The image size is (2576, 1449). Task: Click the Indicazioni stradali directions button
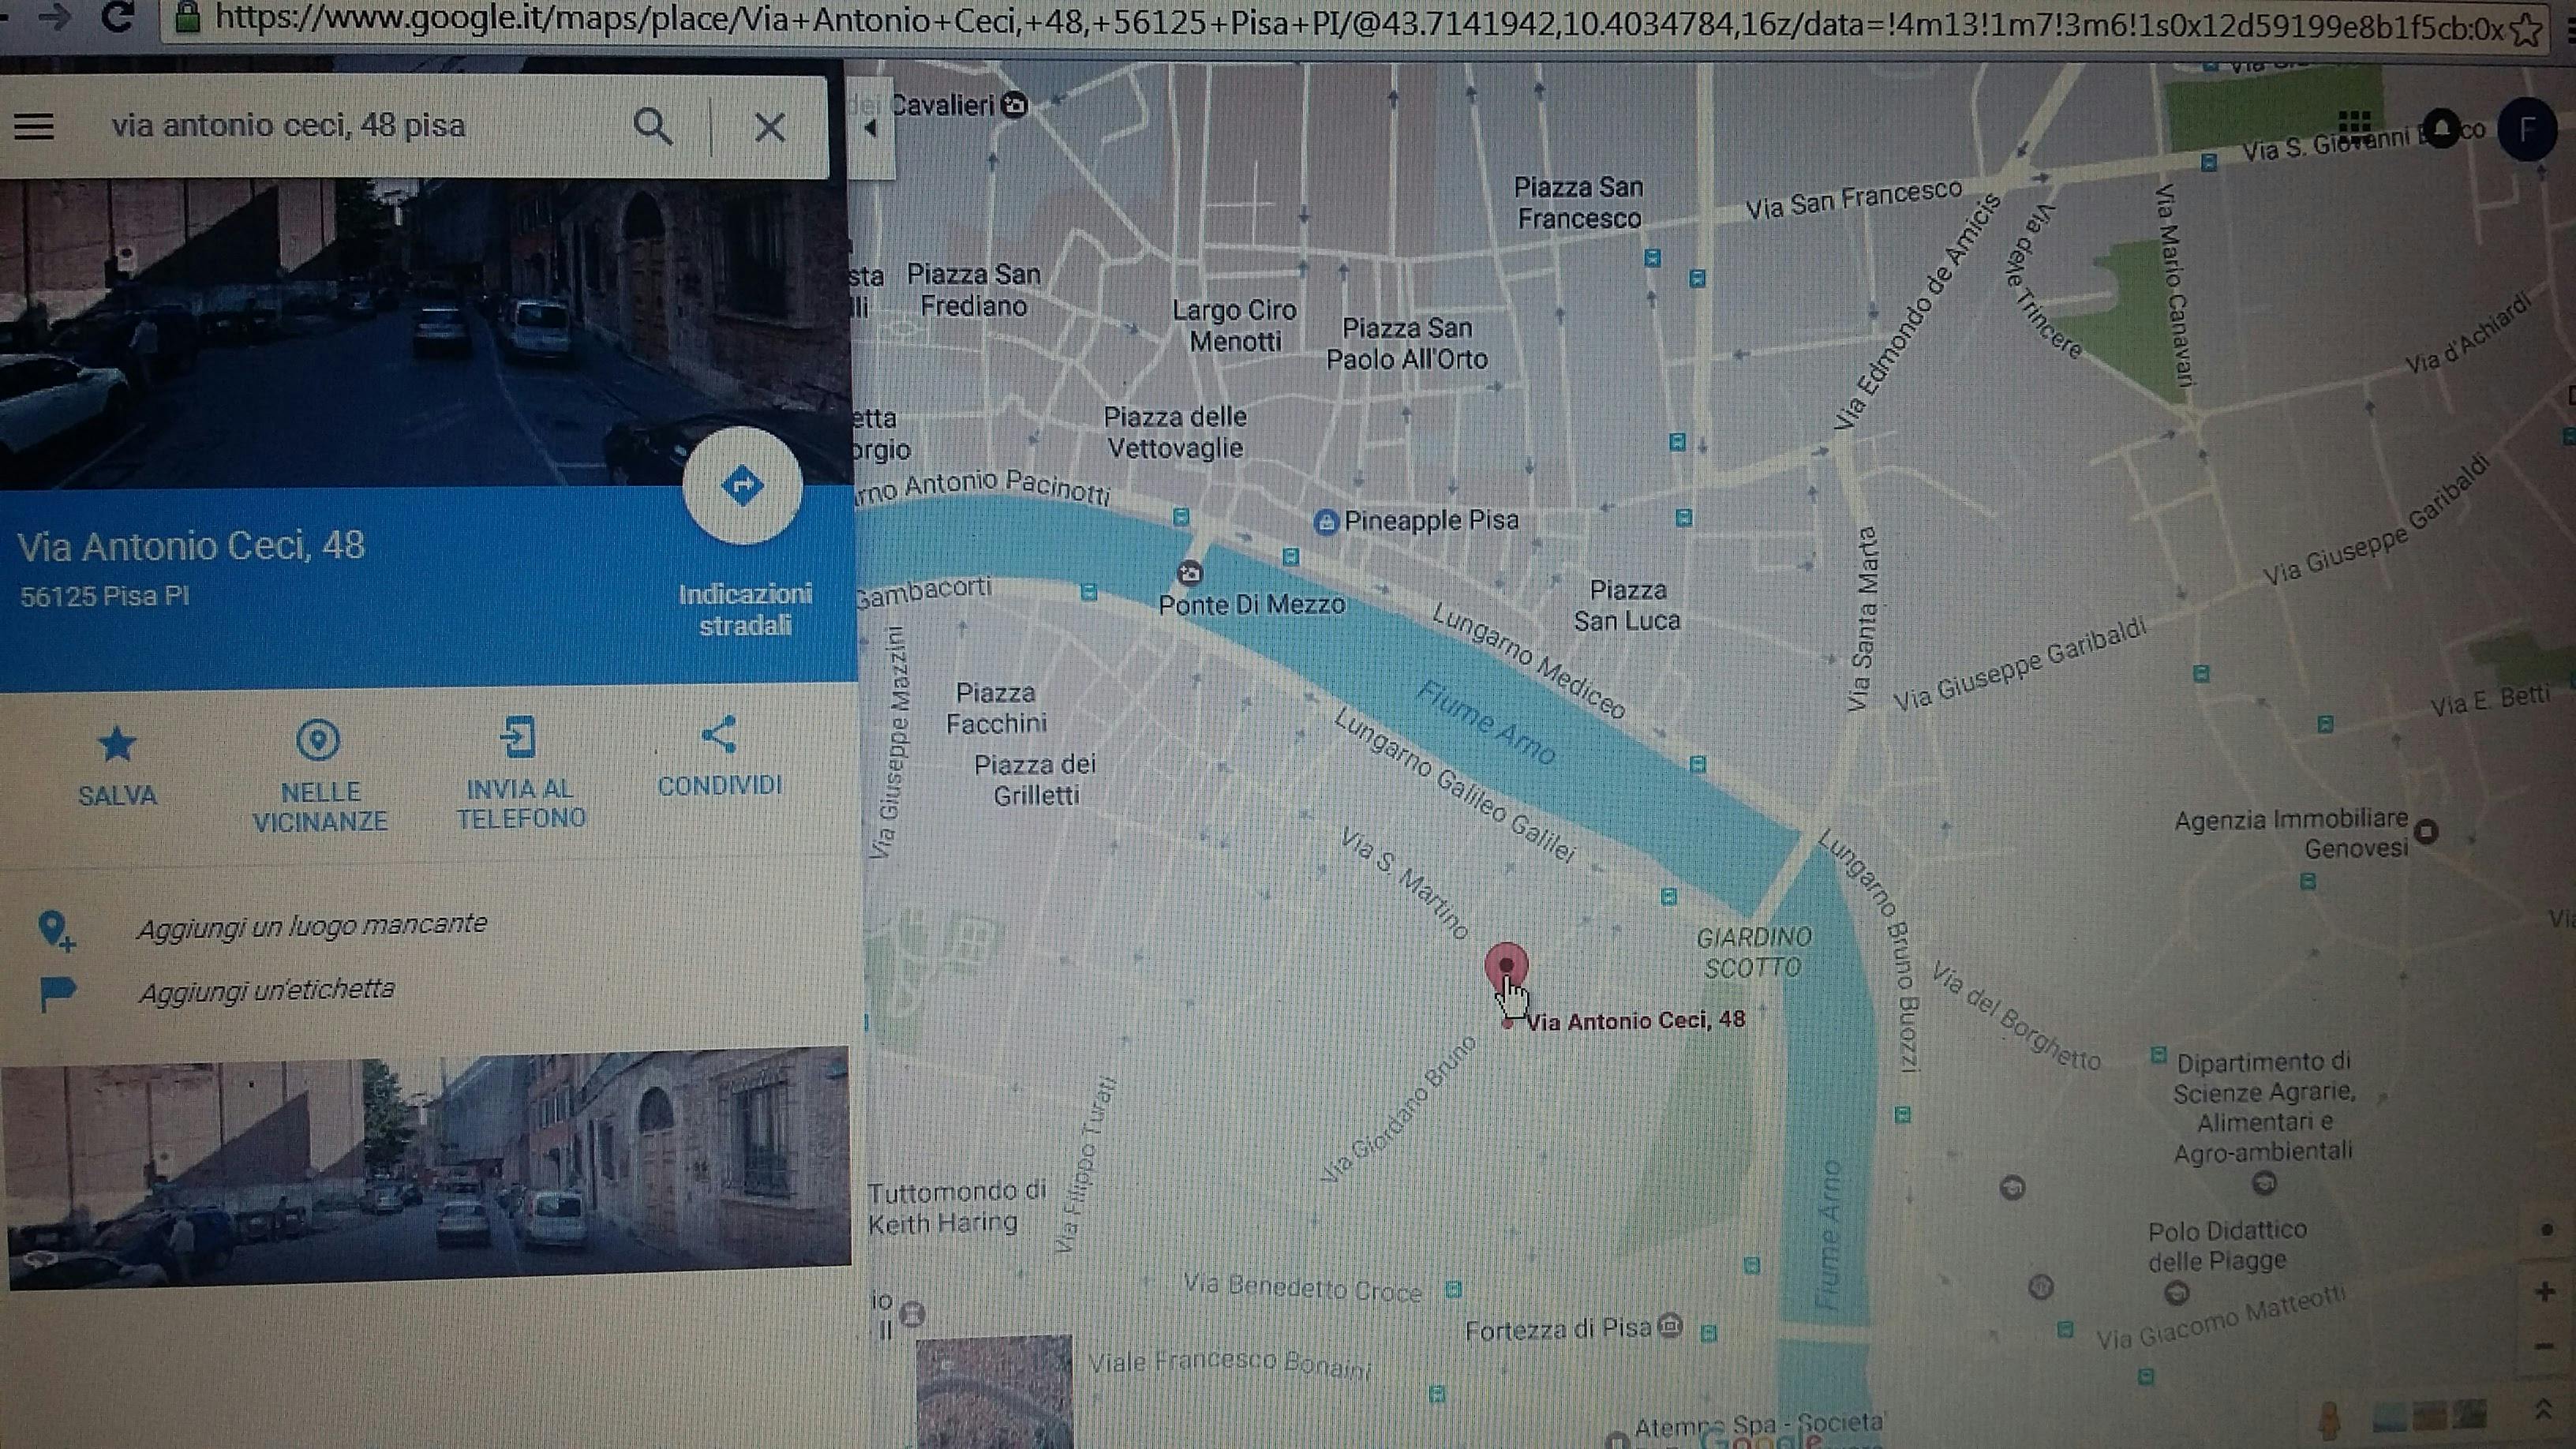[742, 487]
